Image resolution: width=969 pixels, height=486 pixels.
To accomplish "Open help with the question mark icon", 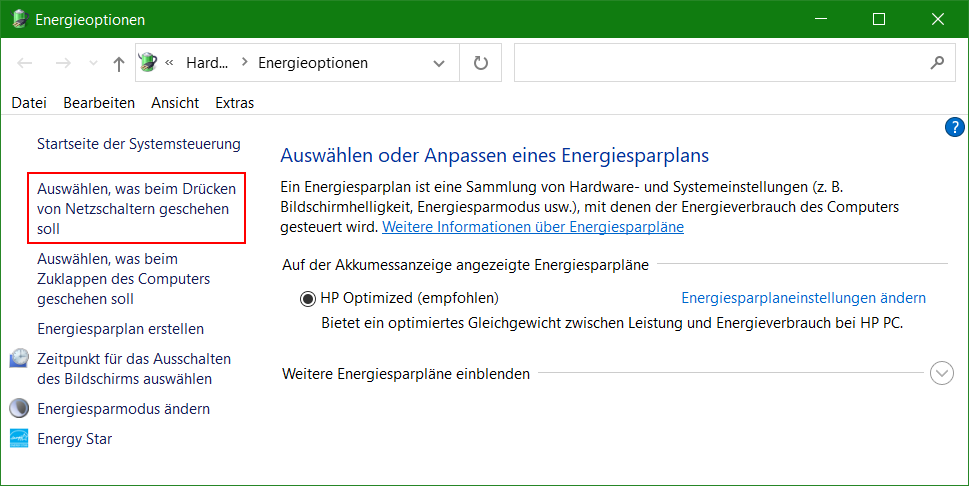I will [x=954, y=127].
